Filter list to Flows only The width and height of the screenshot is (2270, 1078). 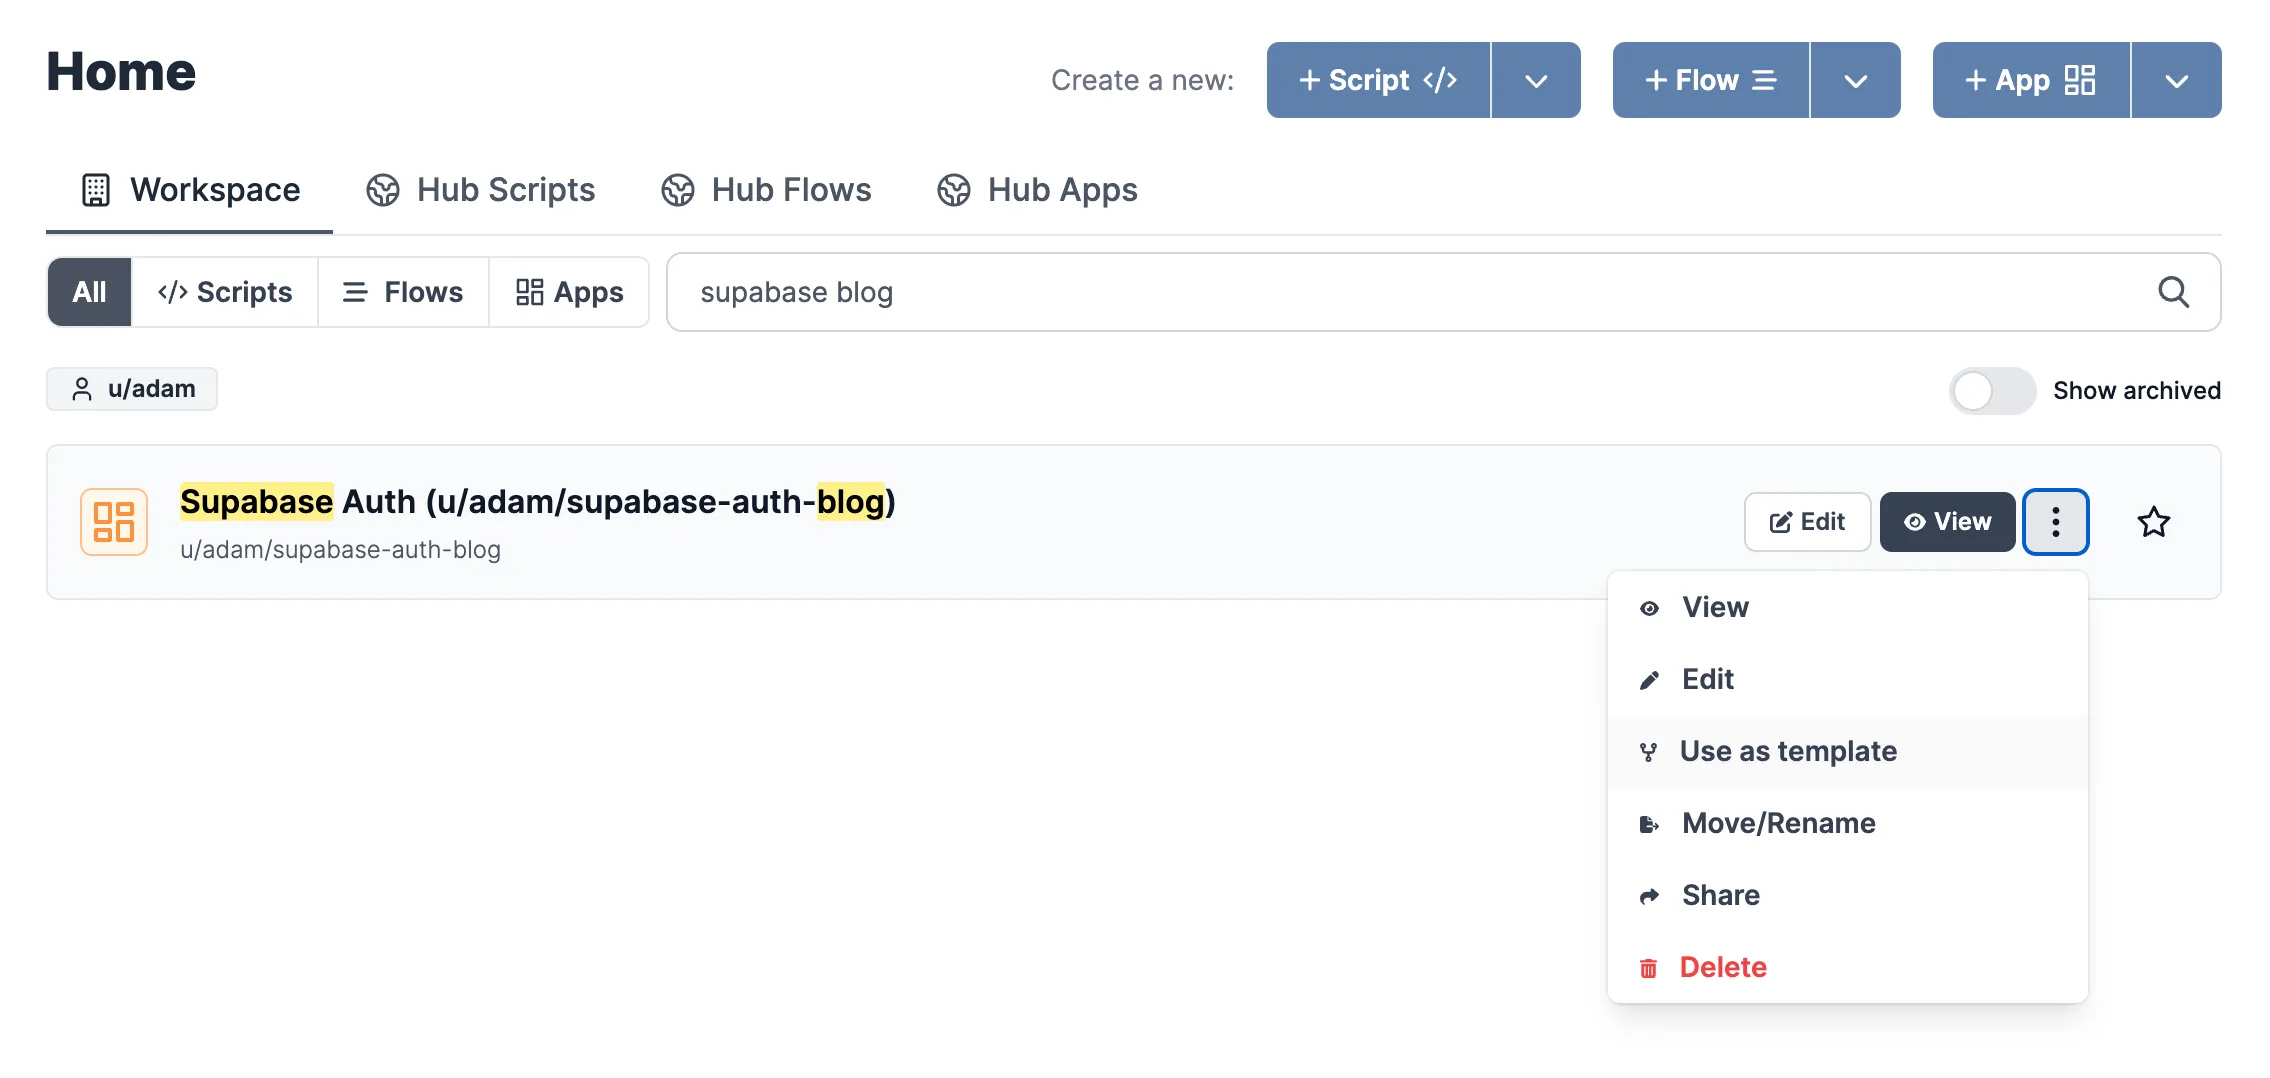coord(403,292)
